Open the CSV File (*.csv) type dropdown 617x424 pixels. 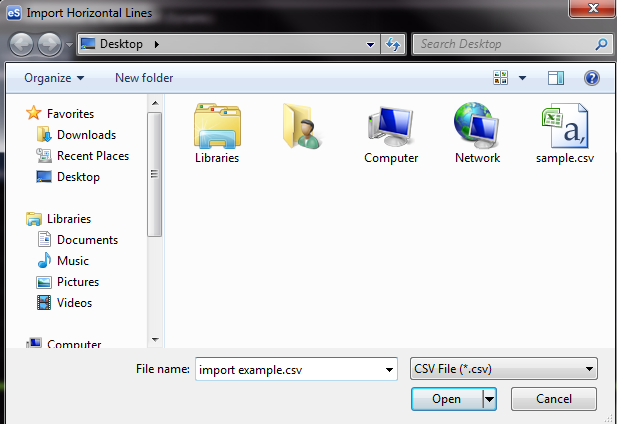pyautogui.click(x=504, y=369)
